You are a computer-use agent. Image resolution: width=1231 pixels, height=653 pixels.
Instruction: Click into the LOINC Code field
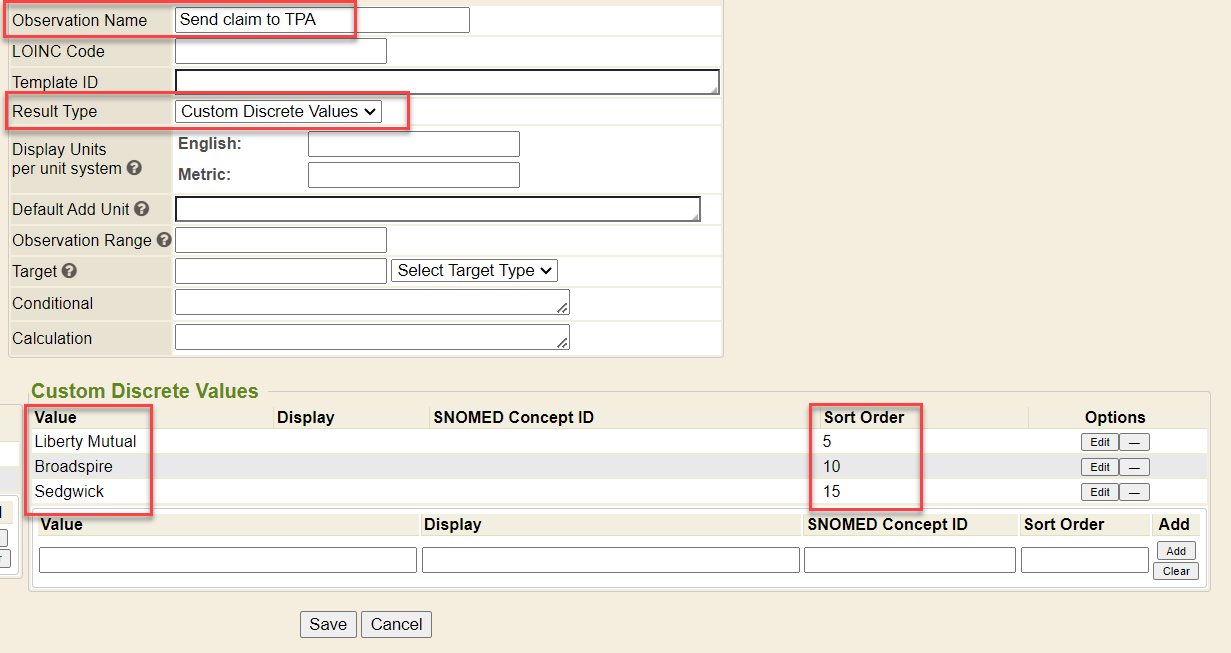coord(280,51)
